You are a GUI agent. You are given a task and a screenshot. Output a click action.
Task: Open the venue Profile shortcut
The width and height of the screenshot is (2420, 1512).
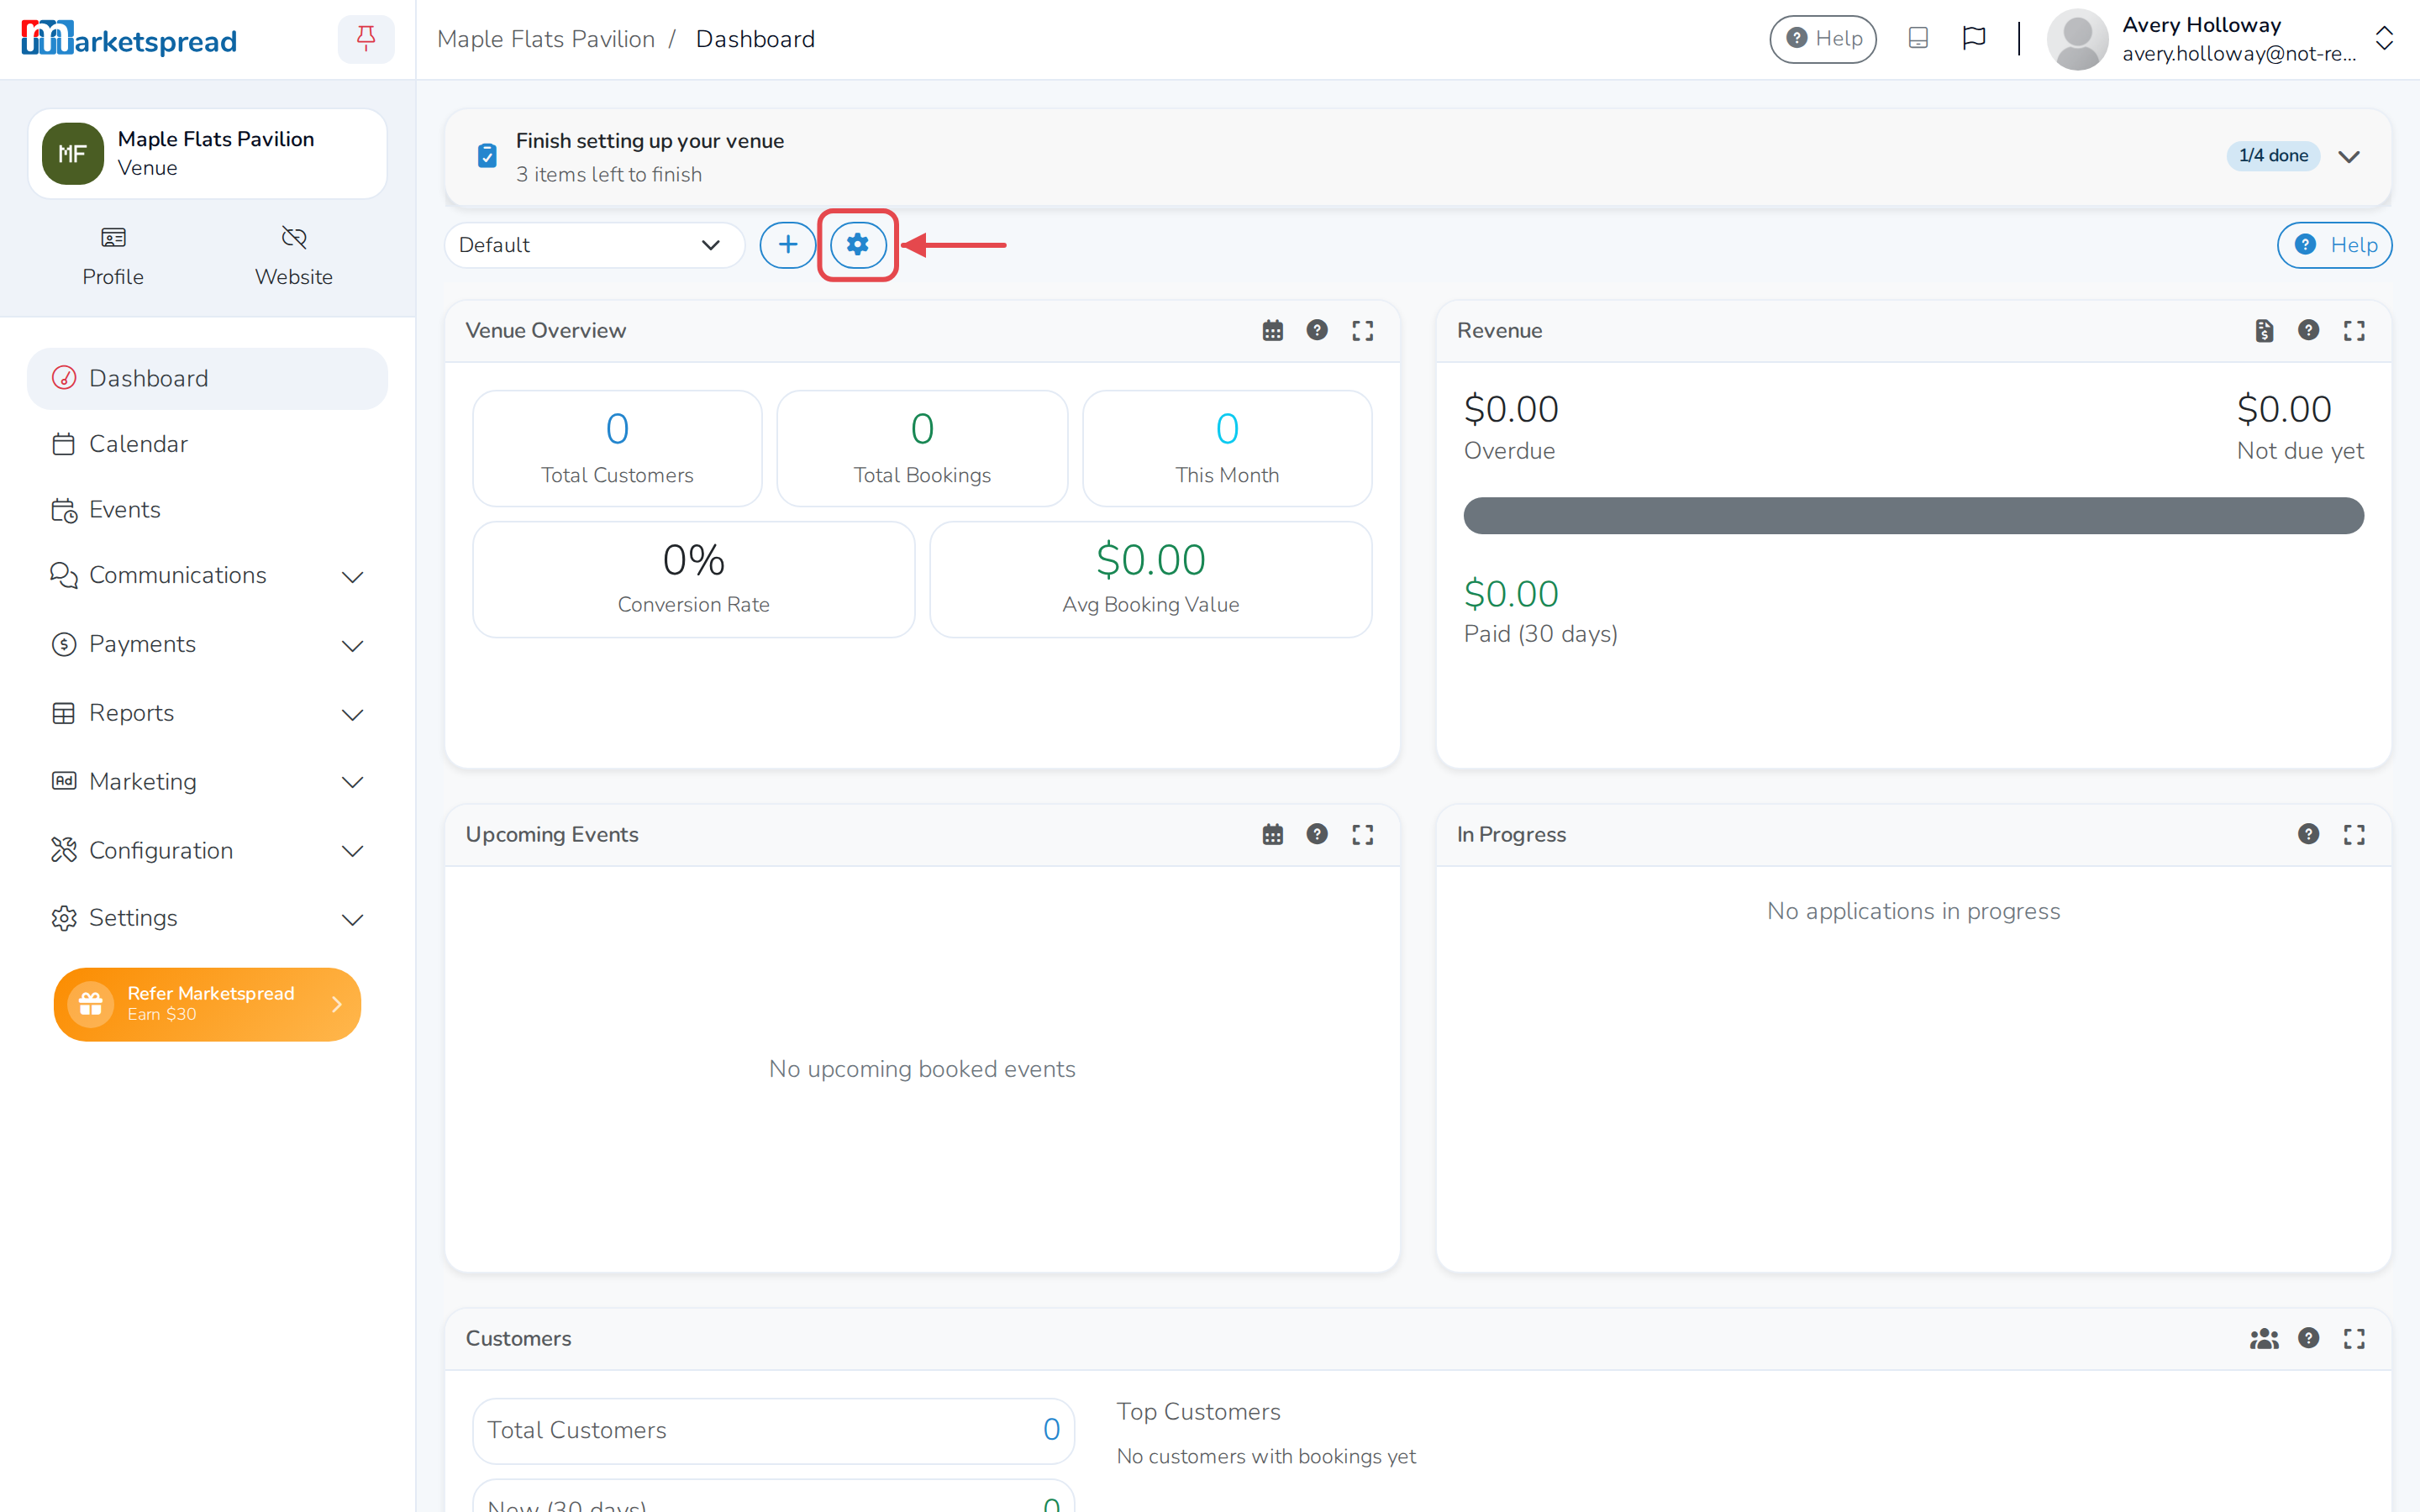point(113,257)
